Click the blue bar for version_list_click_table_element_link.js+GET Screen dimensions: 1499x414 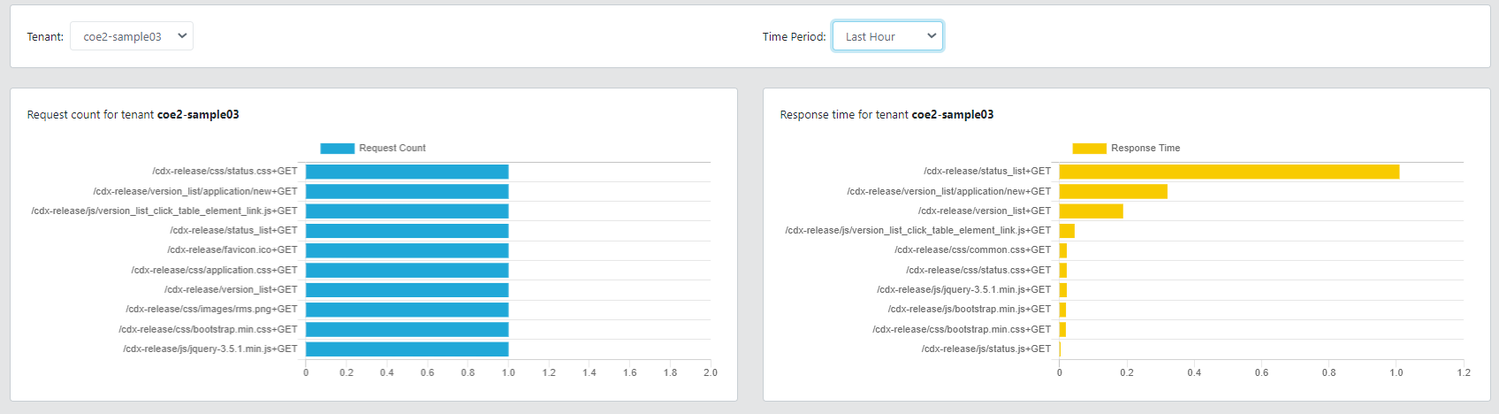click(x=407, y=211)
